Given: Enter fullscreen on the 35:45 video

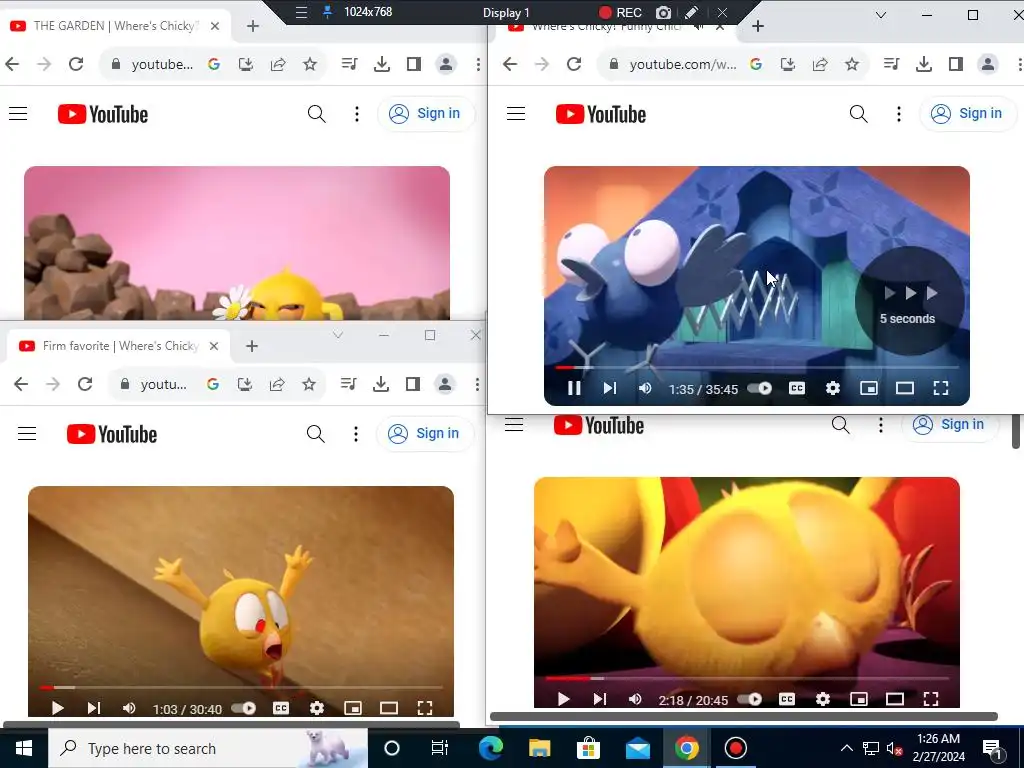Looking at the screenshot, I should (940, 389).
